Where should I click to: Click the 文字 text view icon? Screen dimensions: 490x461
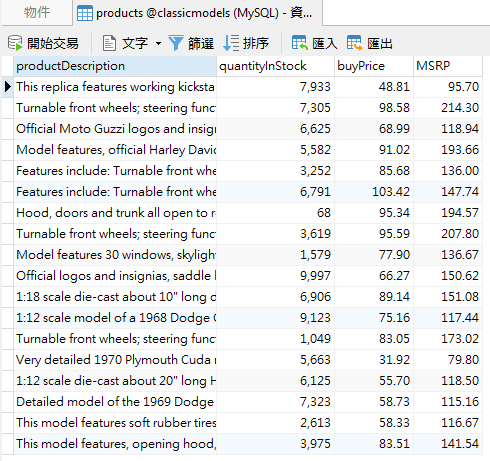click(x=109, y=43)
